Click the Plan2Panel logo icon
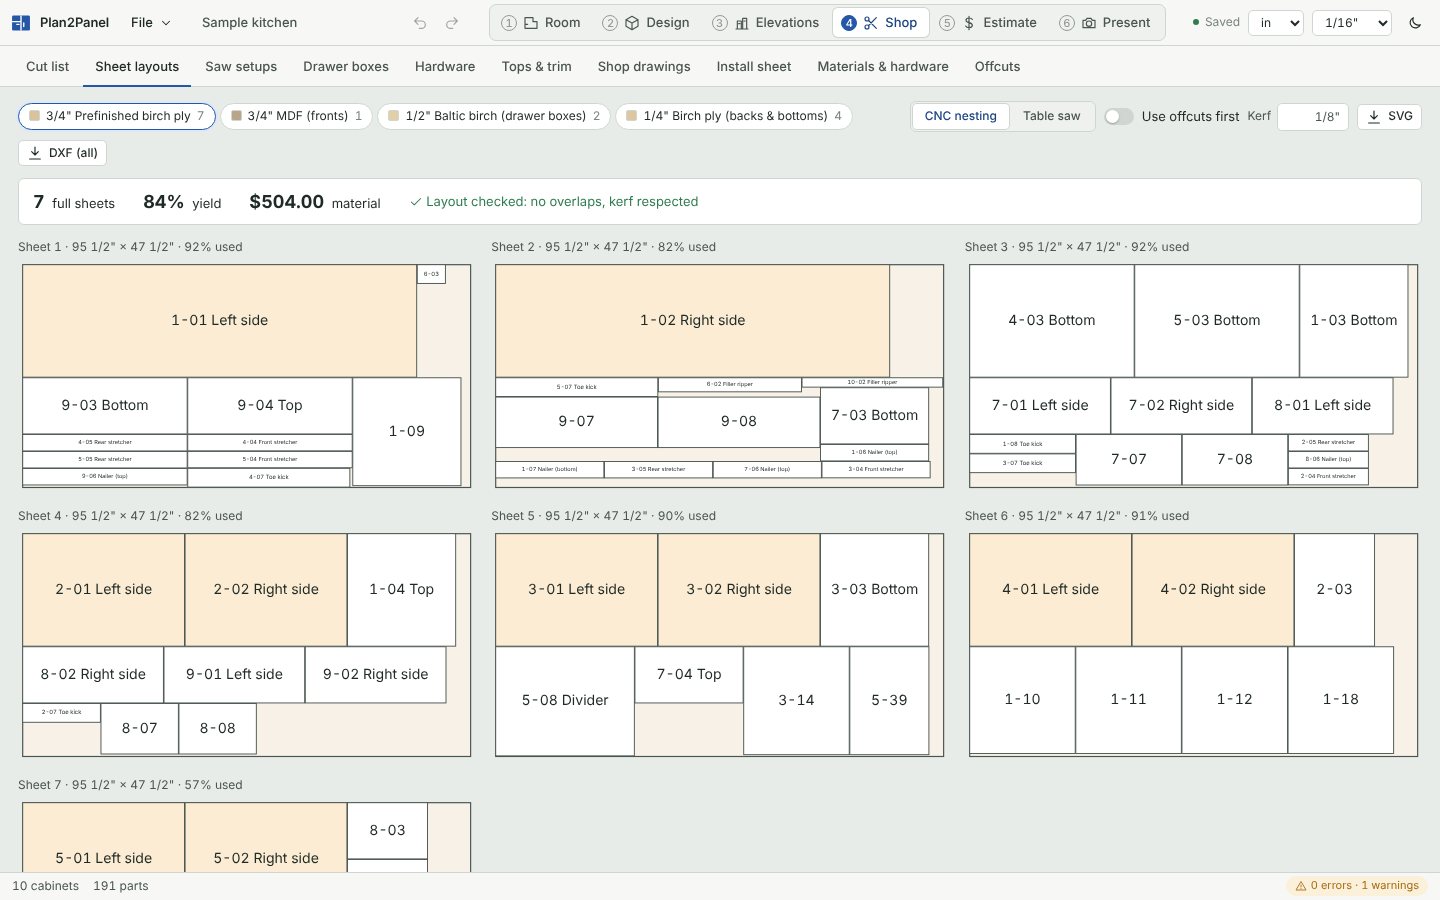The width and height of the screenshot is (1440, 900). pos(20,22)
